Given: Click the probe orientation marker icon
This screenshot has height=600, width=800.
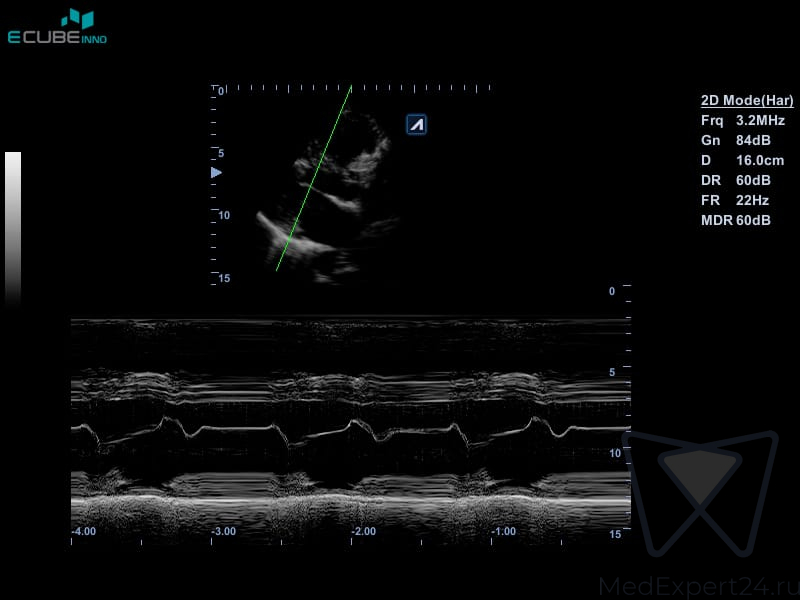Looking at the screenshot, I should (417, 124).
